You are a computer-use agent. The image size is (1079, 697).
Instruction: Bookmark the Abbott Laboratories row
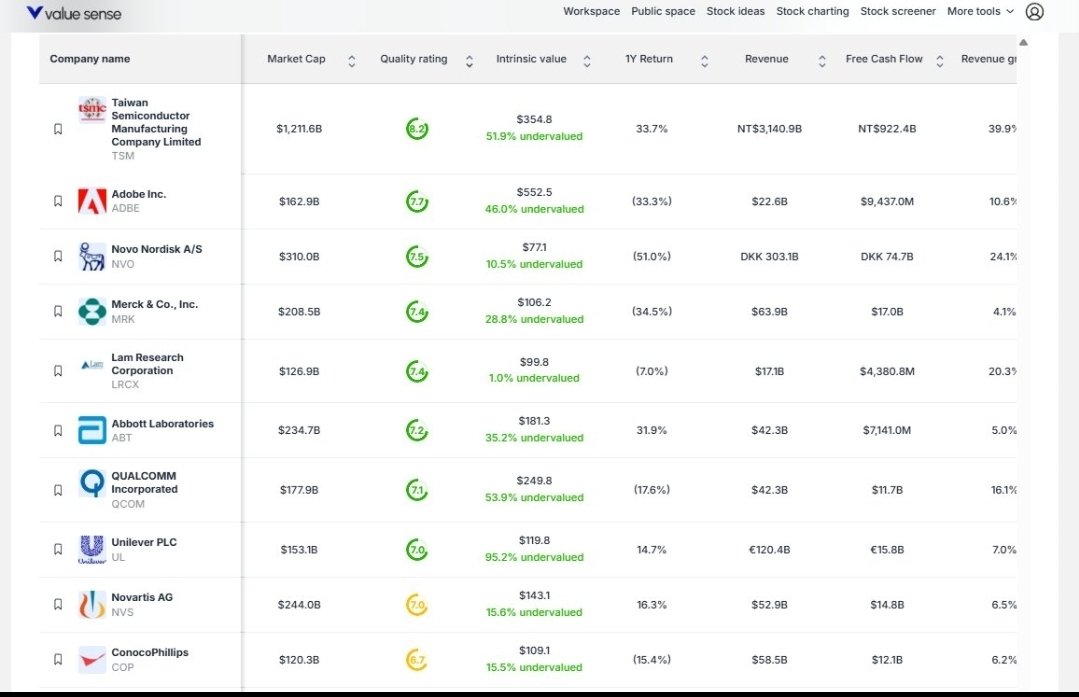coord(58,430)
